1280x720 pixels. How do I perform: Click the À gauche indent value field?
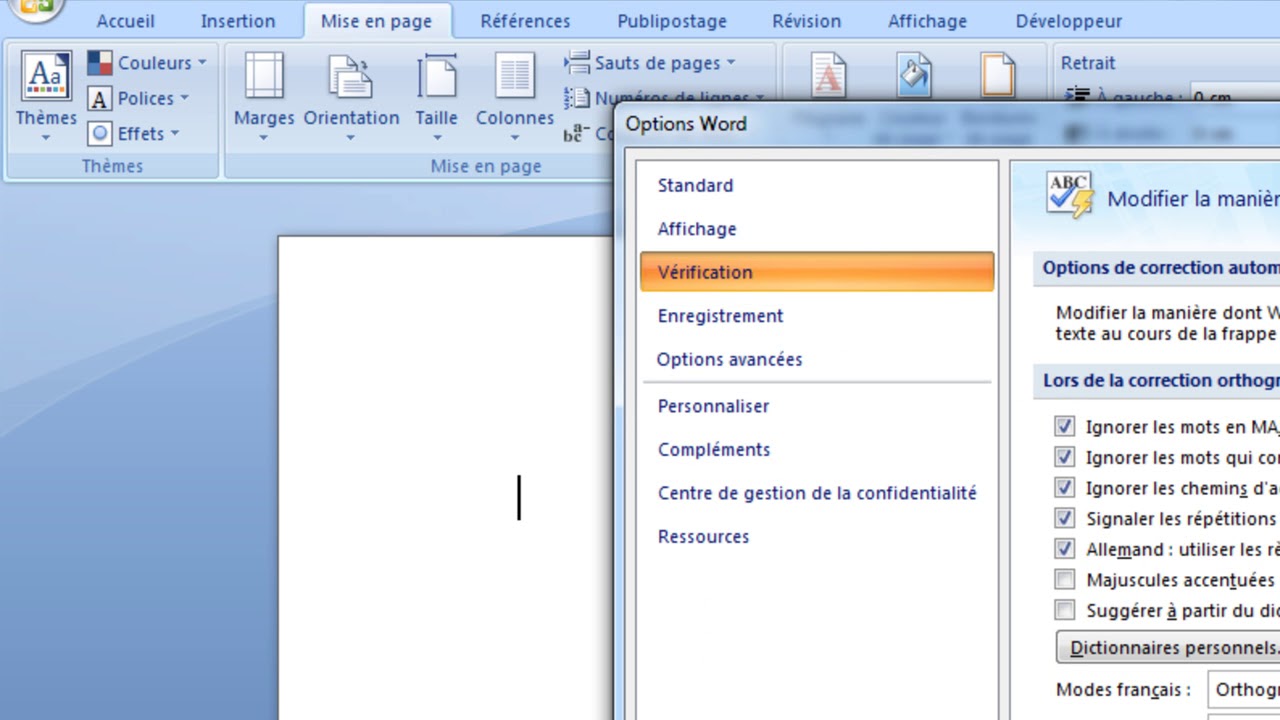click(x=1235, y=96)
